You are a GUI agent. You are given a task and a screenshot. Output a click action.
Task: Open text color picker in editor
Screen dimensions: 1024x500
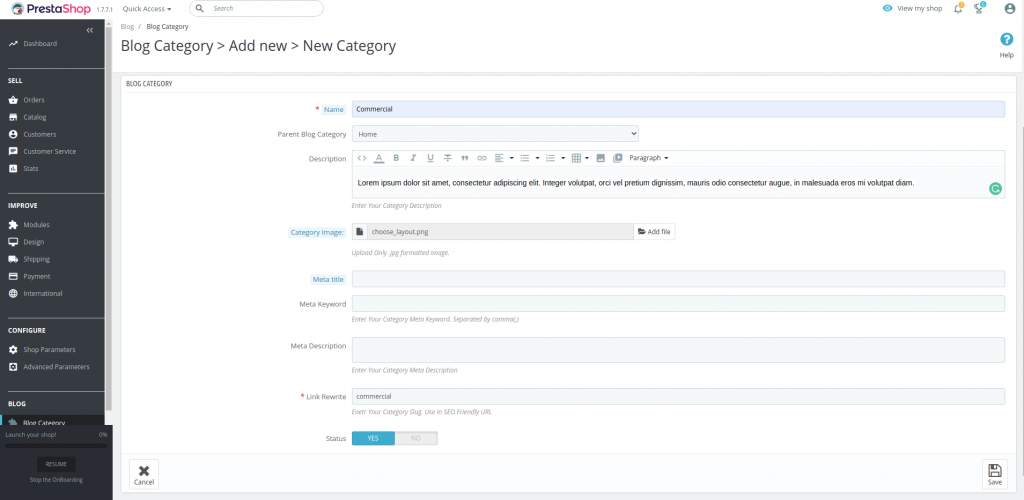(x=379, y=158)
